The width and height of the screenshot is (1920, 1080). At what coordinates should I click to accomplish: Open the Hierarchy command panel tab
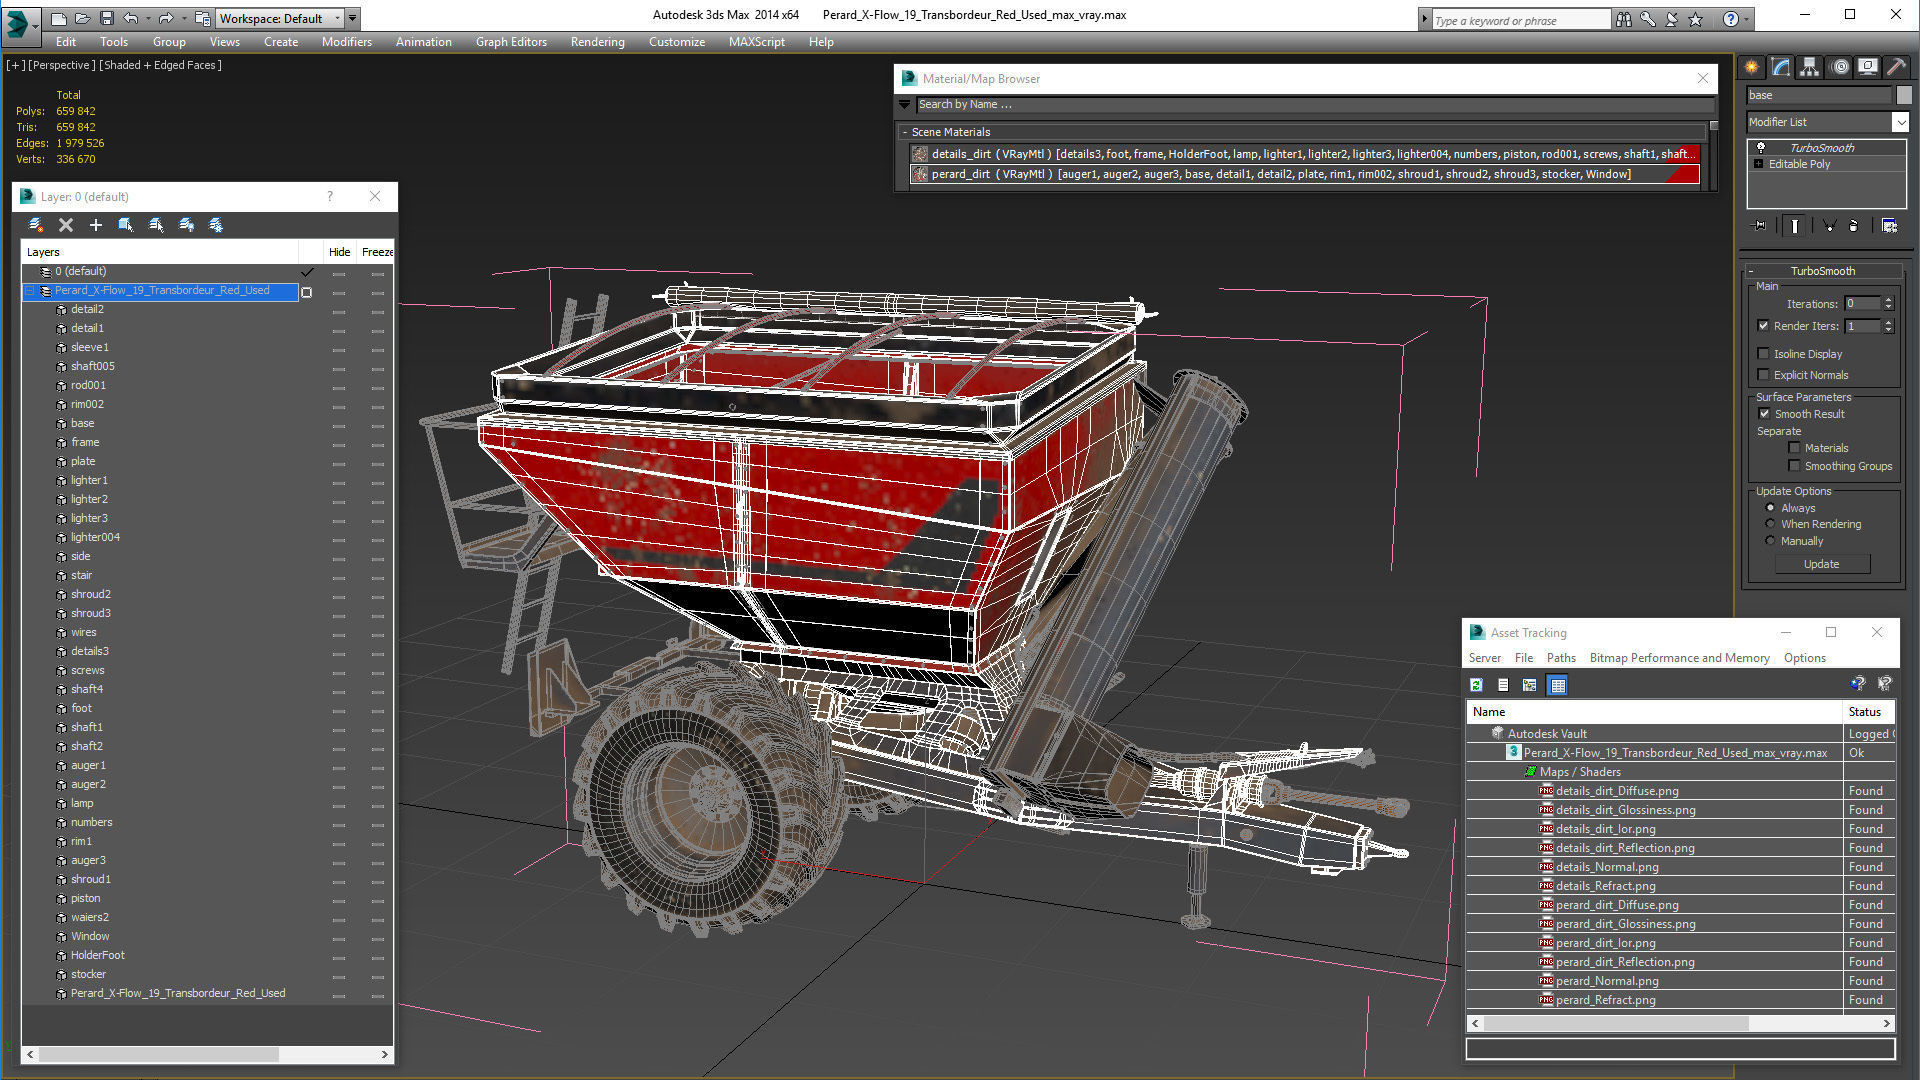(1810, 67)
